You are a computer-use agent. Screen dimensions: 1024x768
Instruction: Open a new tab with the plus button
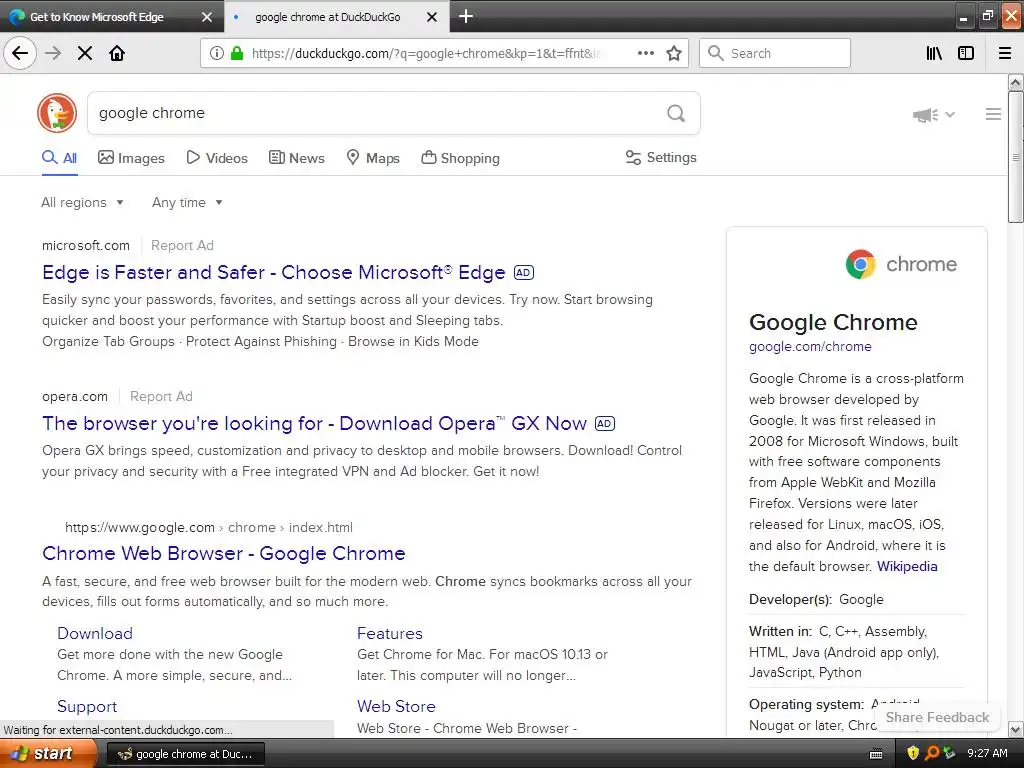coord(466,16)
